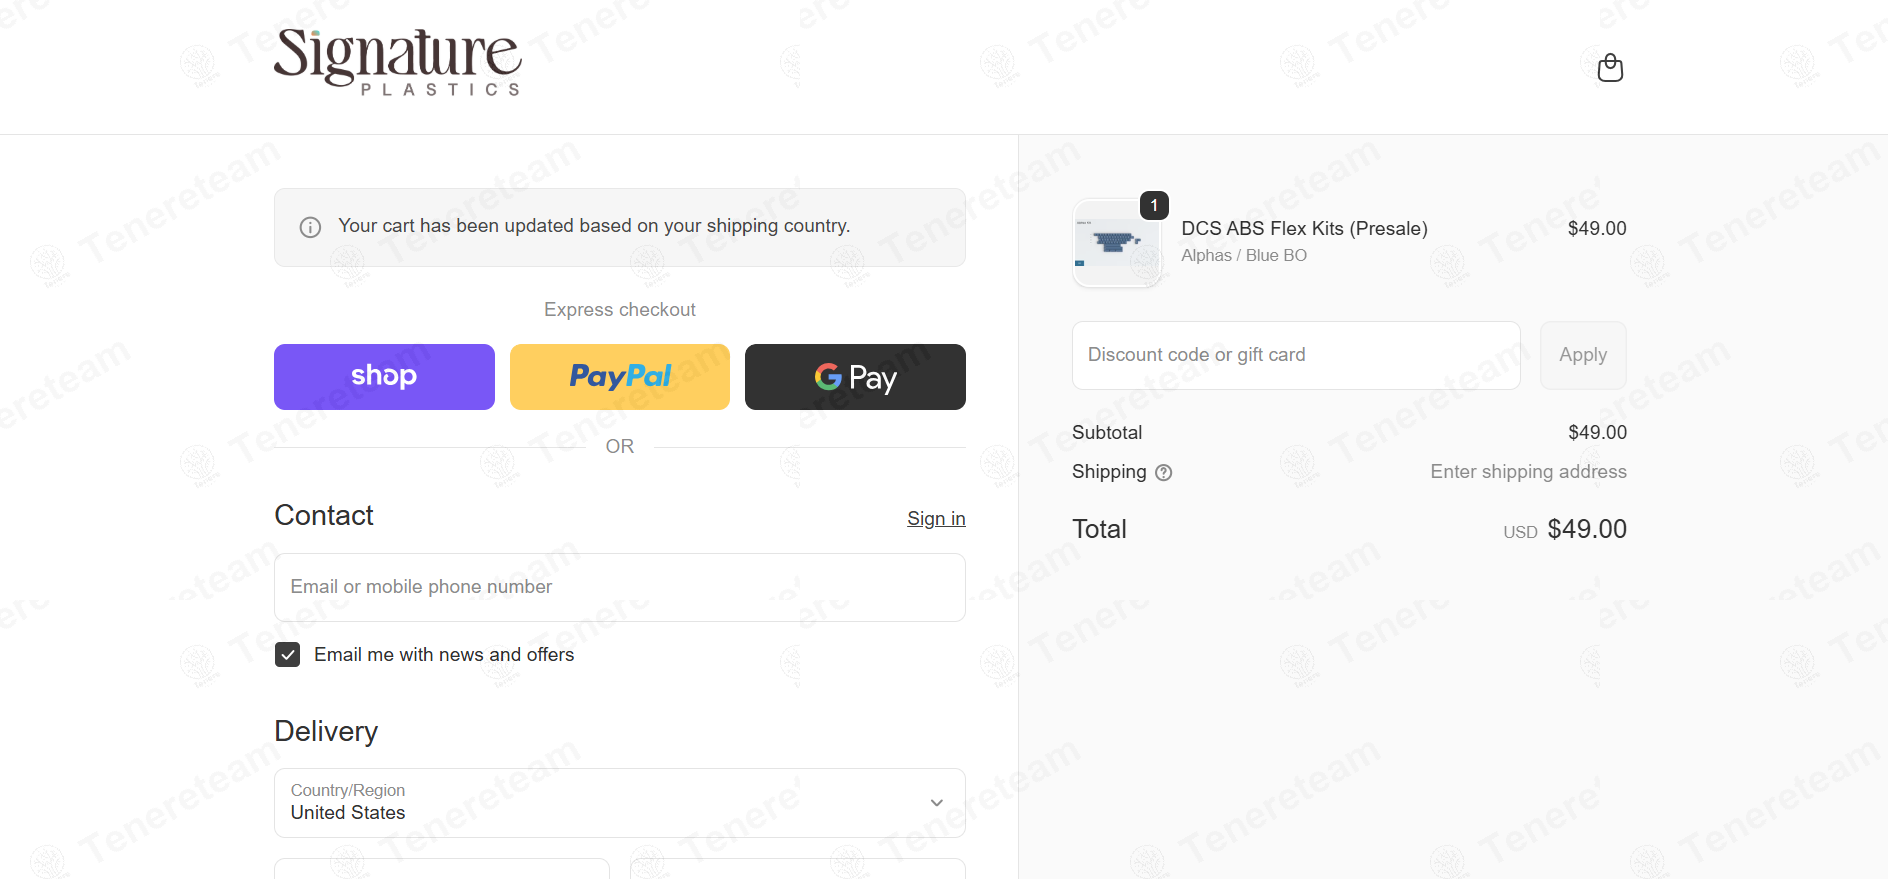Check out with PayPal button
Screen dimensions: 1888x879
tap(620, 377)
